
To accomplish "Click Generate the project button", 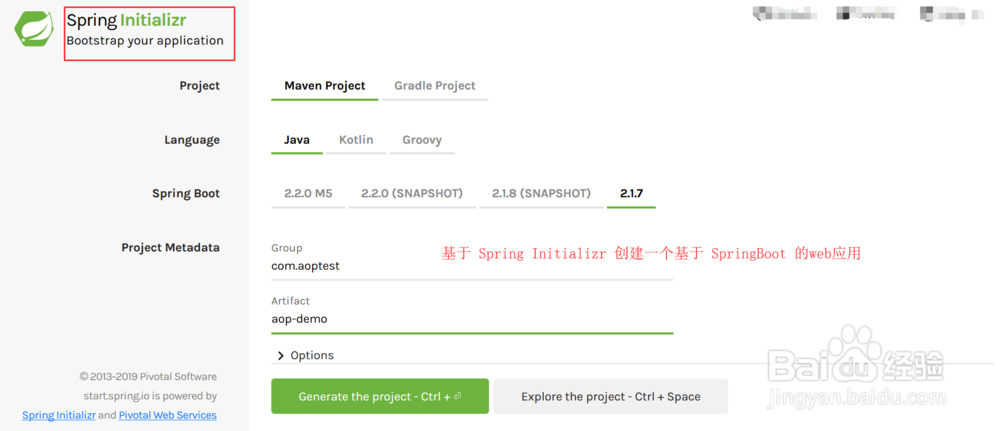I will (x=380, y=397).
